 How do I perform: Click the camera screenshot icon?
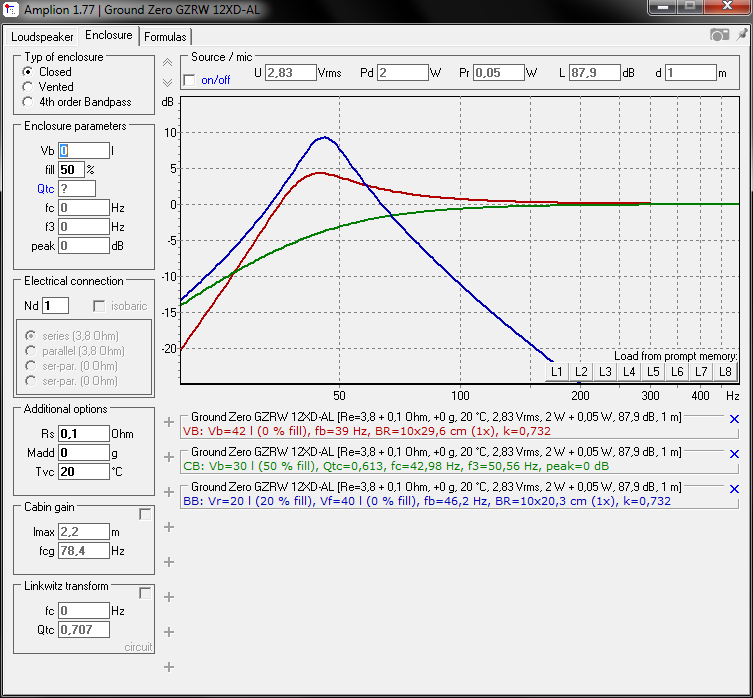point(719,35)
